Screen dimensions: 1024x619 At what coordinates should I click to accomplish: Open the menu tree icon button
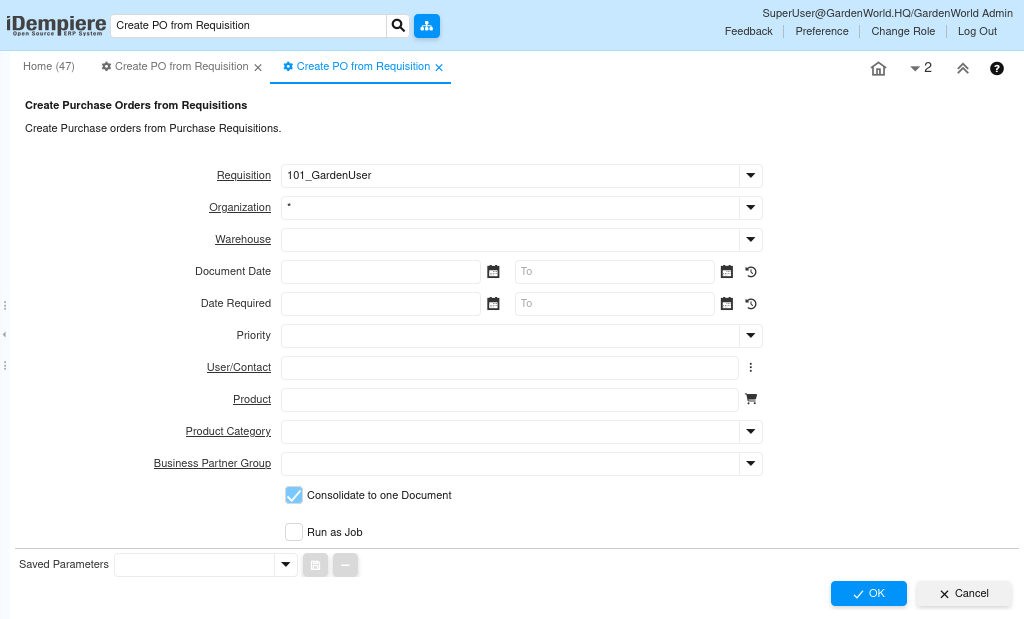pyautogui.click(x=427, y=25)
